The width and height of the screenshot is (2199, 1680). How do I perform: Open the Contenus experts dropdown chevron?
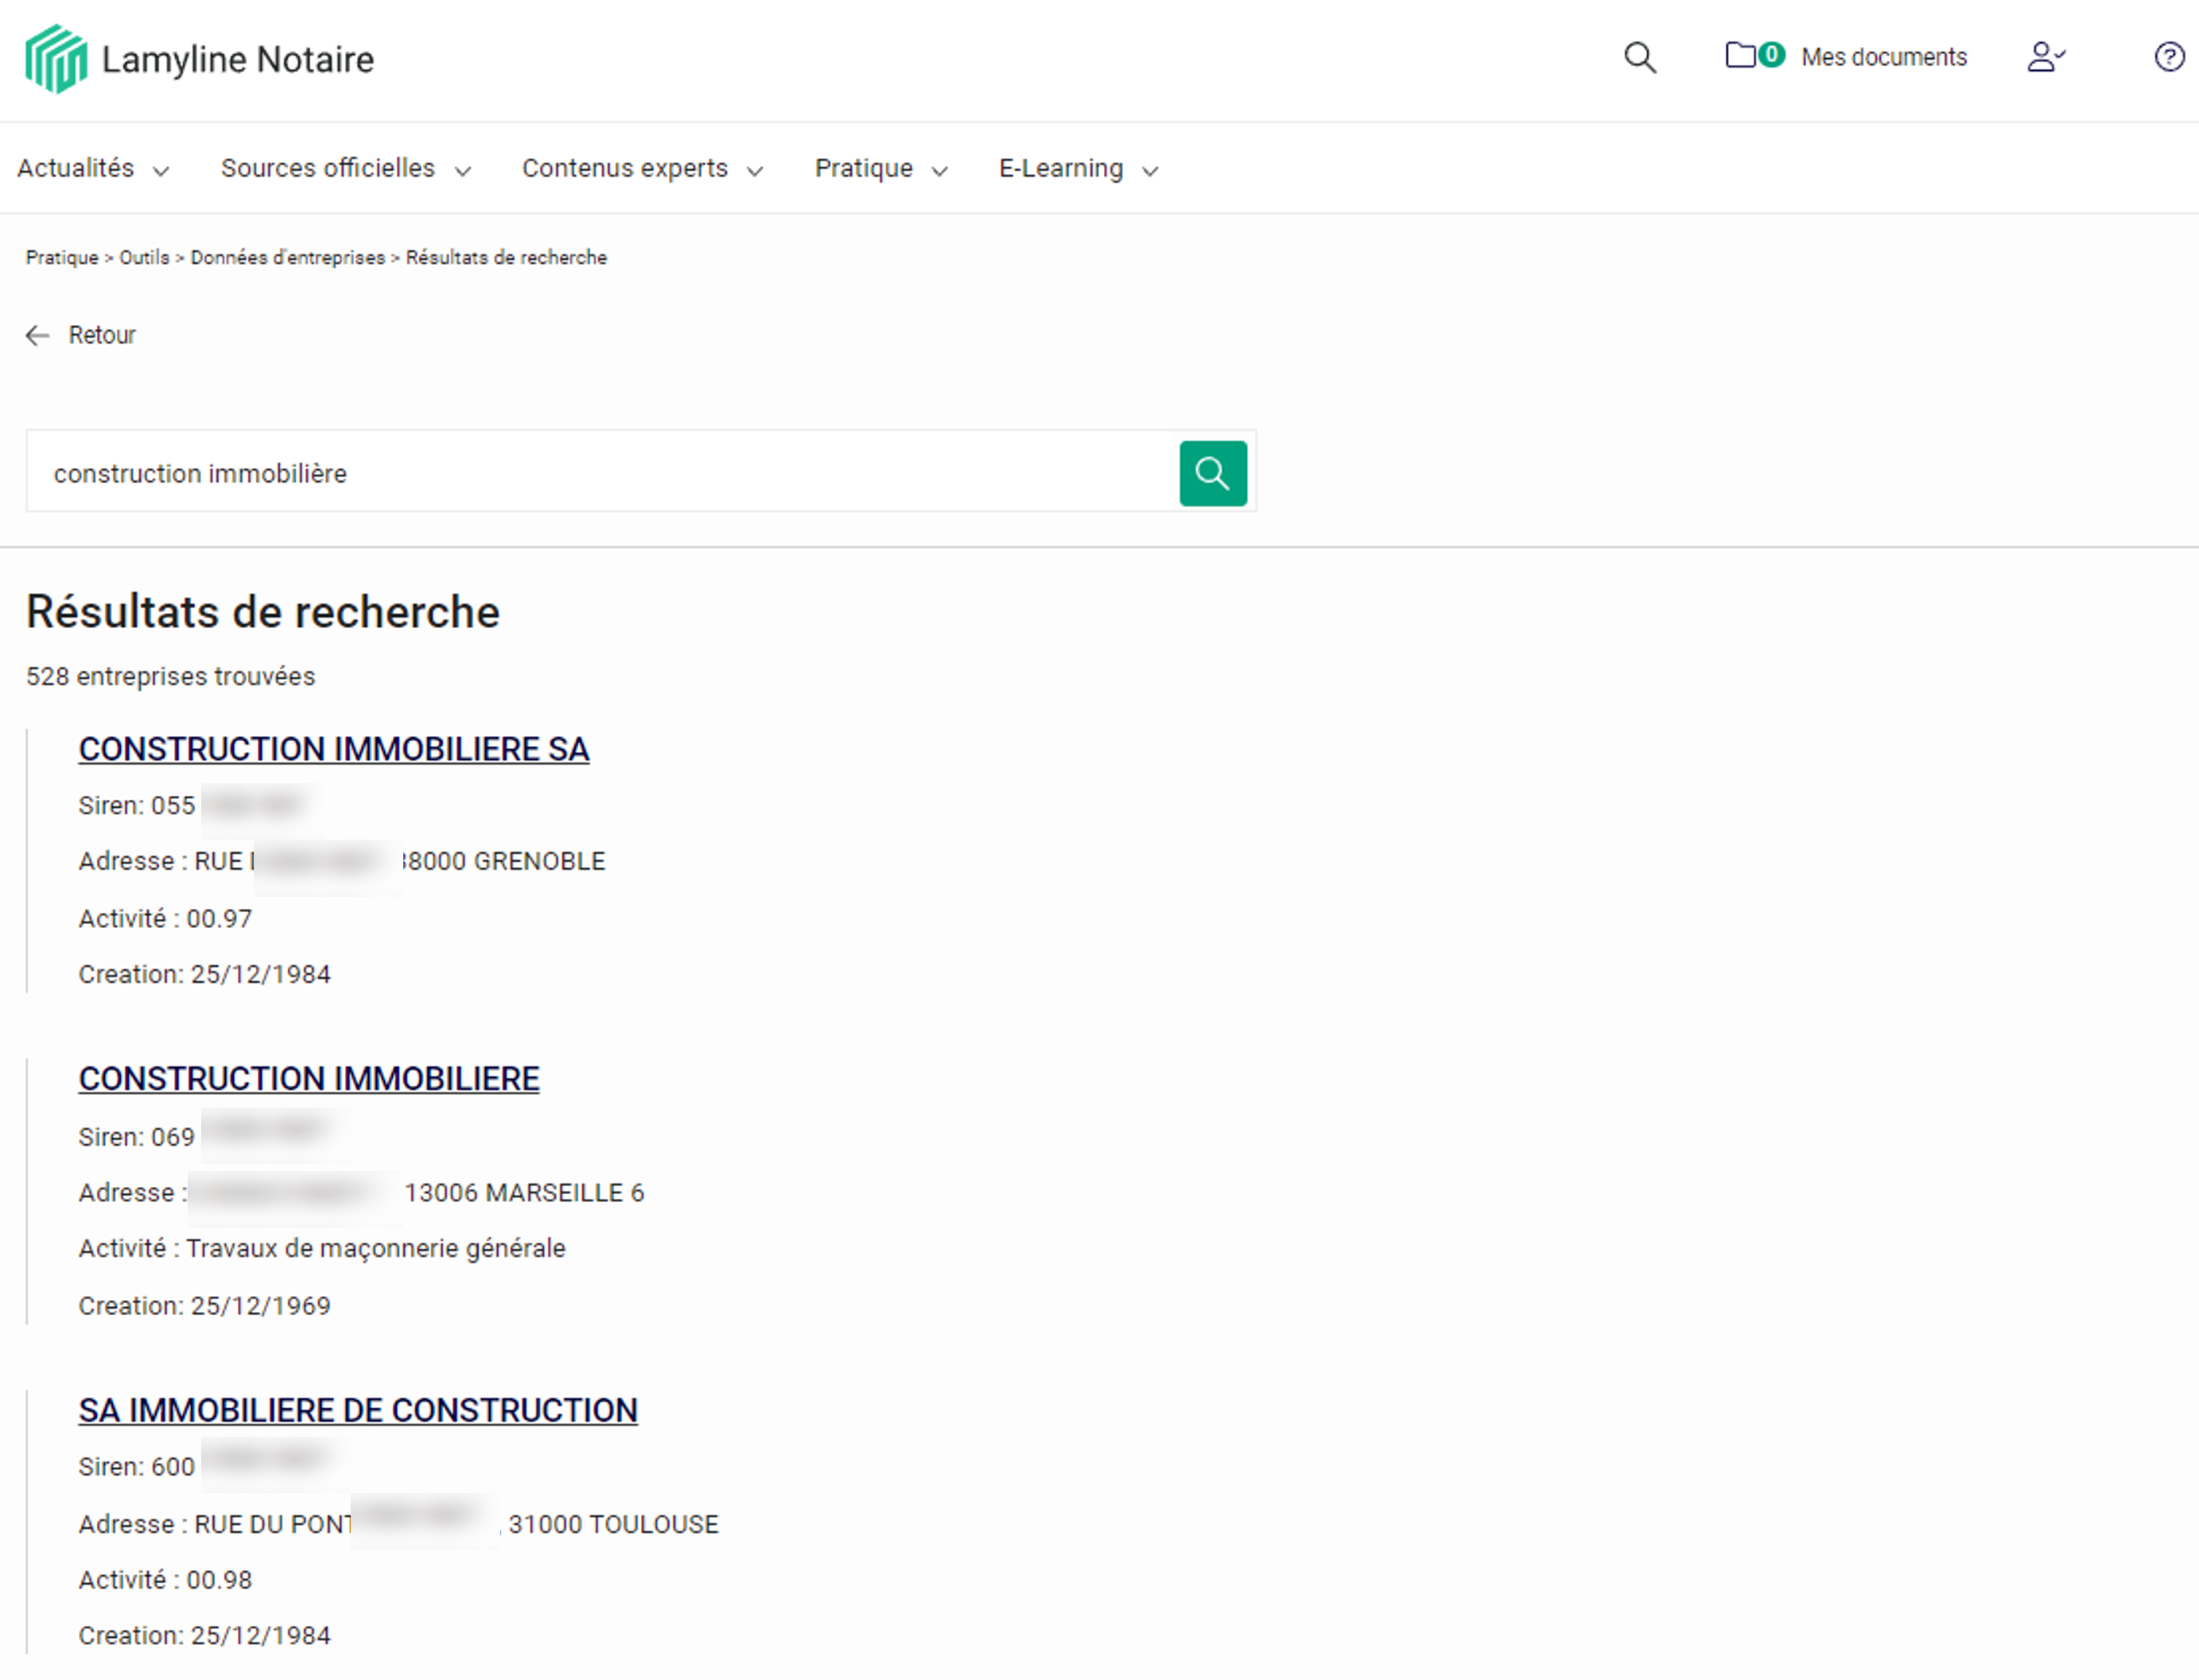coord(755,171)
